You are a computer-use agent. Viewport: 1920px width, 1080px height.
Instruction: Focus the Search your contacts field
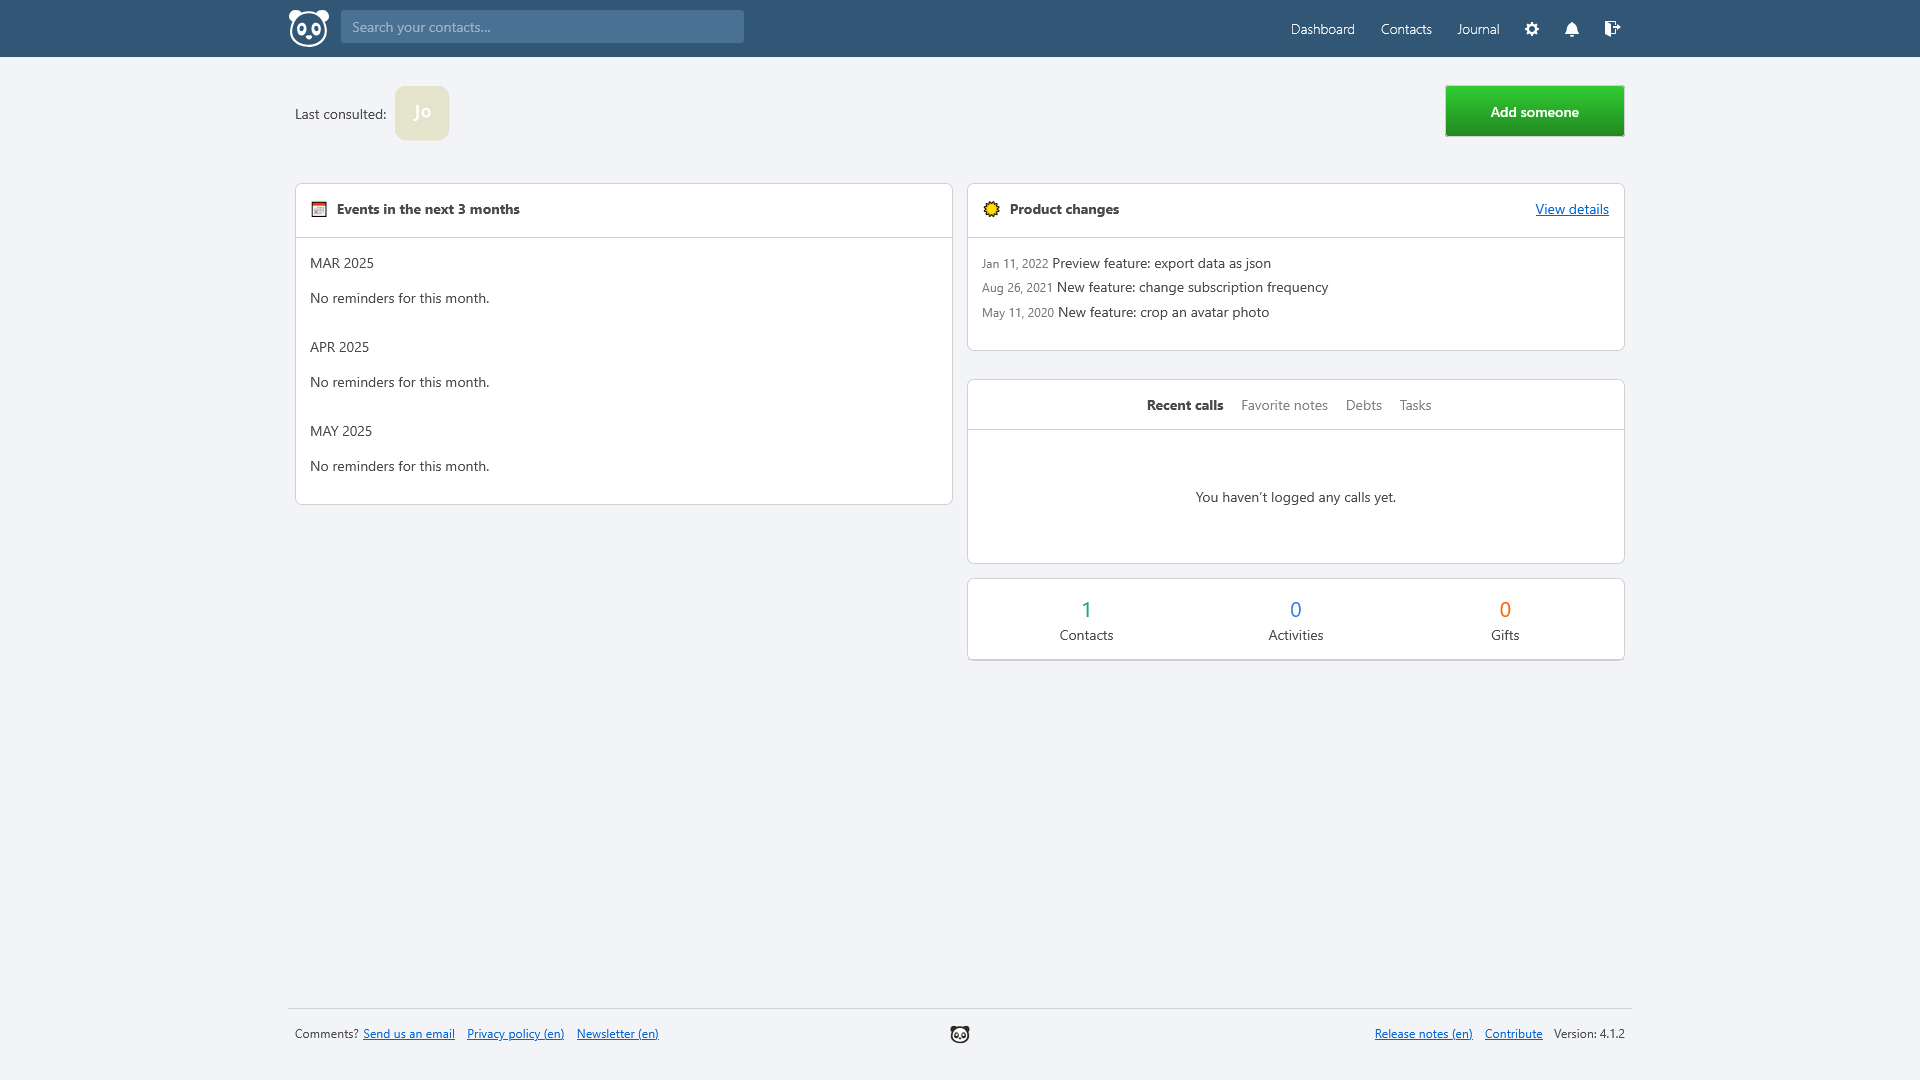[542, 27]
